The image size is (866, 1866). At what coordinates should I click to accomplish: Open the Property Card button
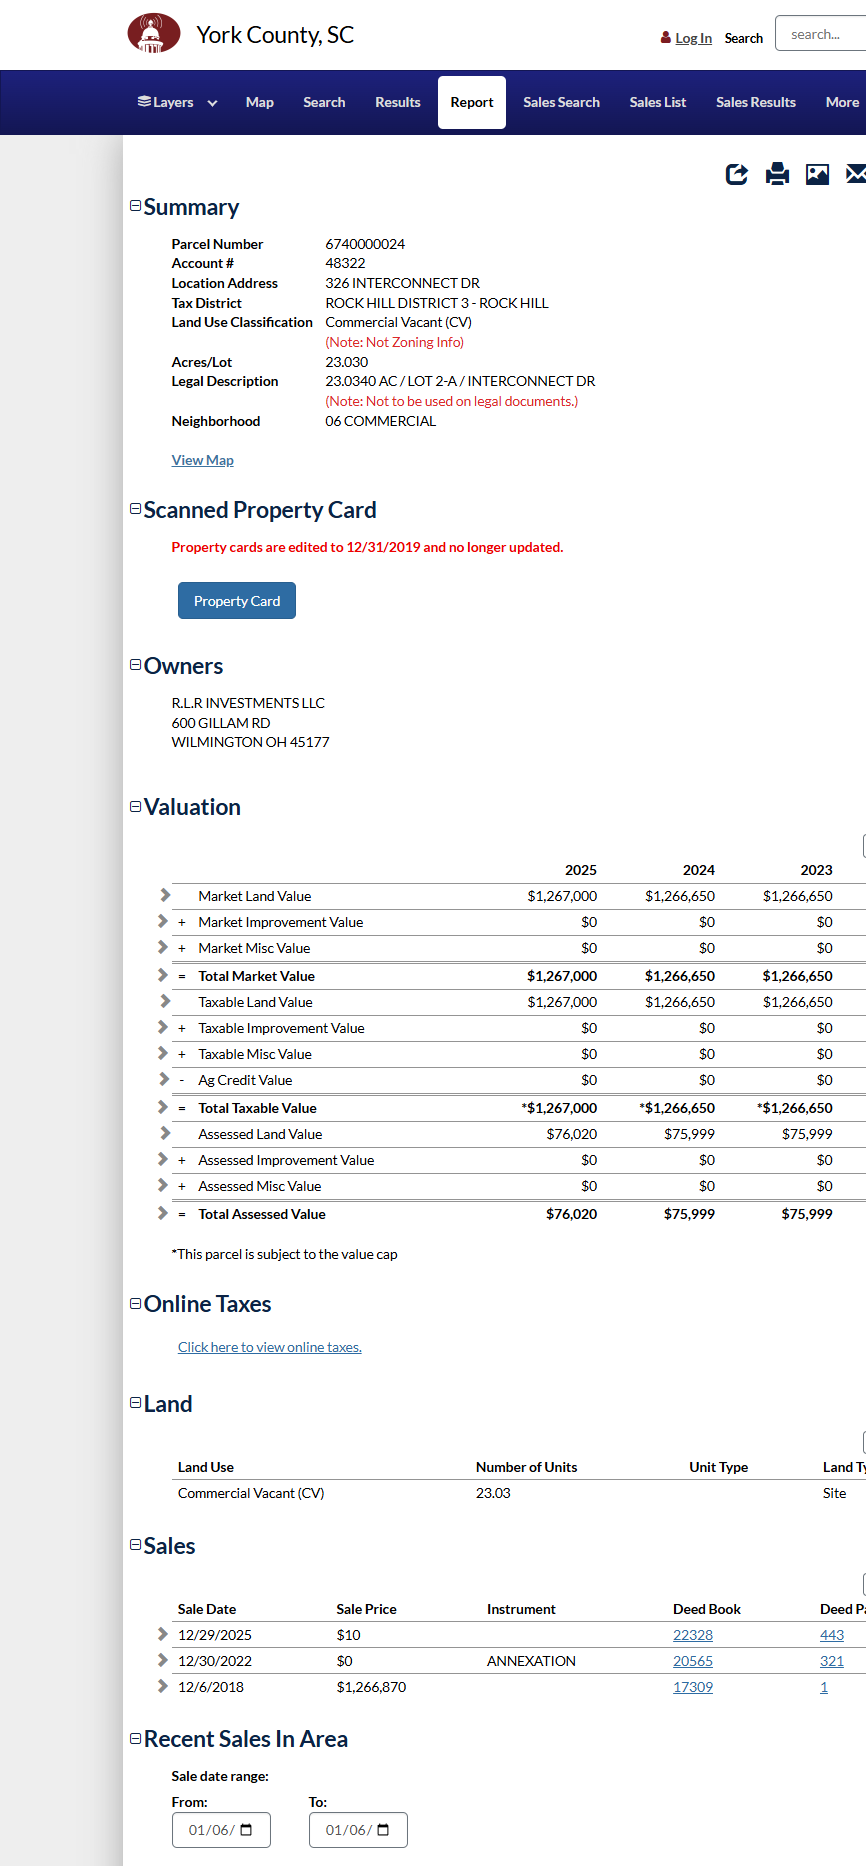(x=237, y=601)
